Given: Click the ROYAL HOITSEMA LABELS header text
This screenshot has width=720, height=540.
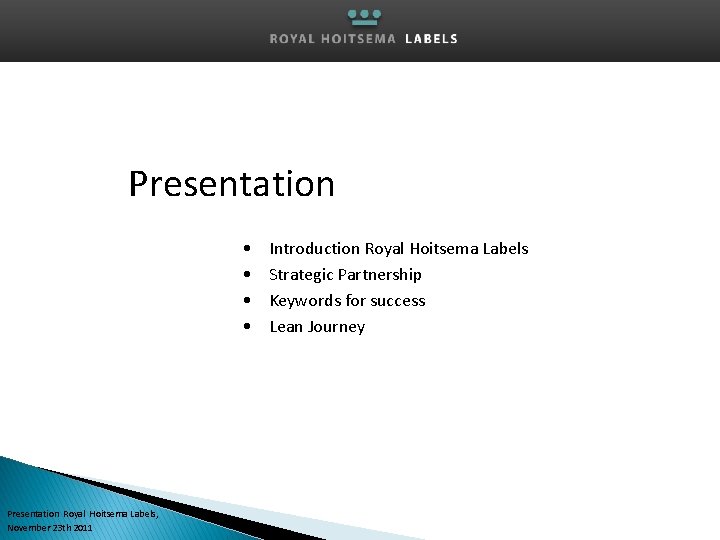Looking at the screenshot, I should pos(364,39).
